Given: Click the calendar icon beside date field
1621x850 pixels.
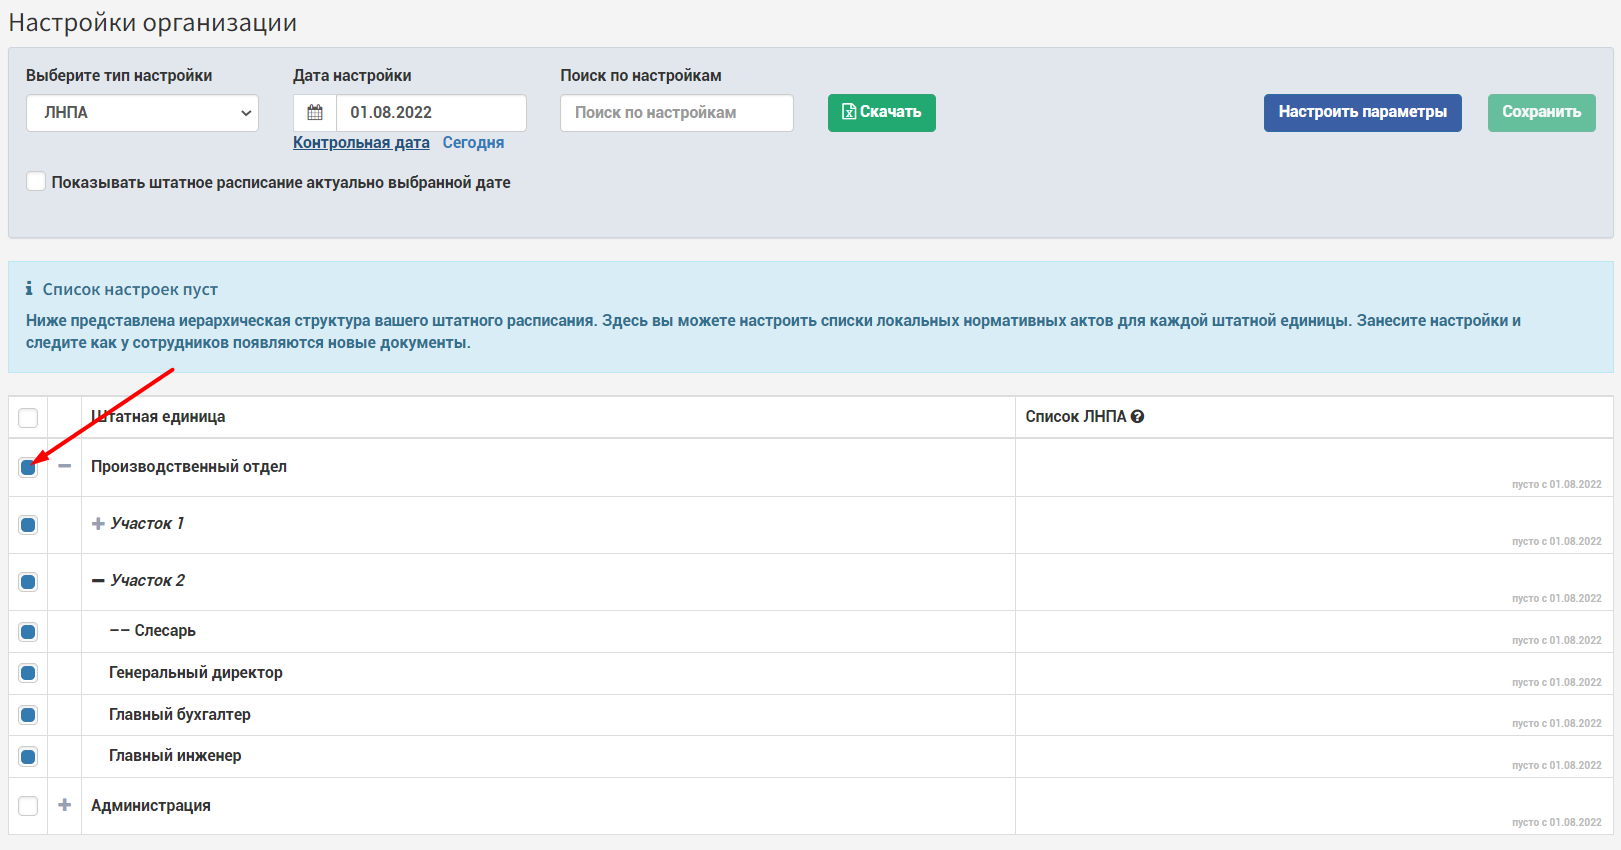Looking at the screenshot, I should tap(315, 113).
